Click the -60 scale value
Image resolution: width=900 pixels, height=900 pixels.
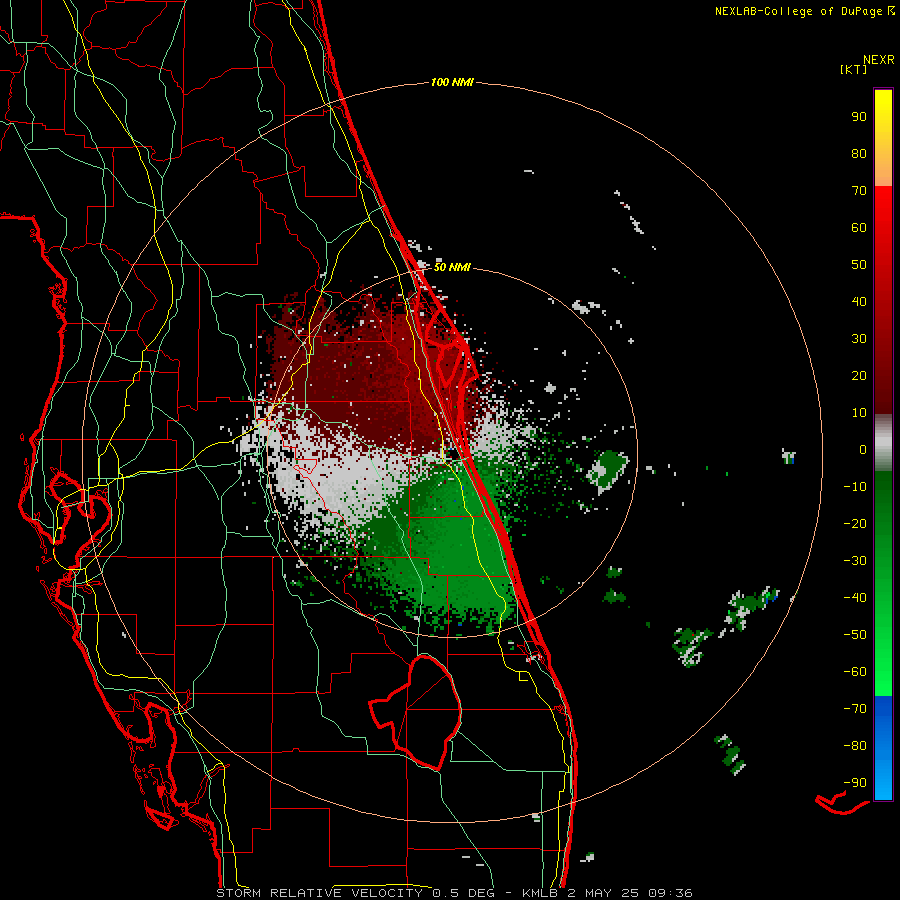pyautogui.click(x=855, y=672)
